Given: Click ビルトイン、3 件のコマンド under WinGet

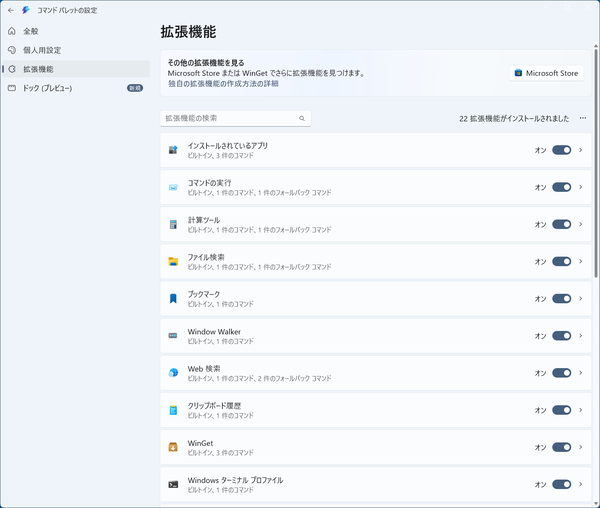Looking at the screenshot, I should click(220, 453).
